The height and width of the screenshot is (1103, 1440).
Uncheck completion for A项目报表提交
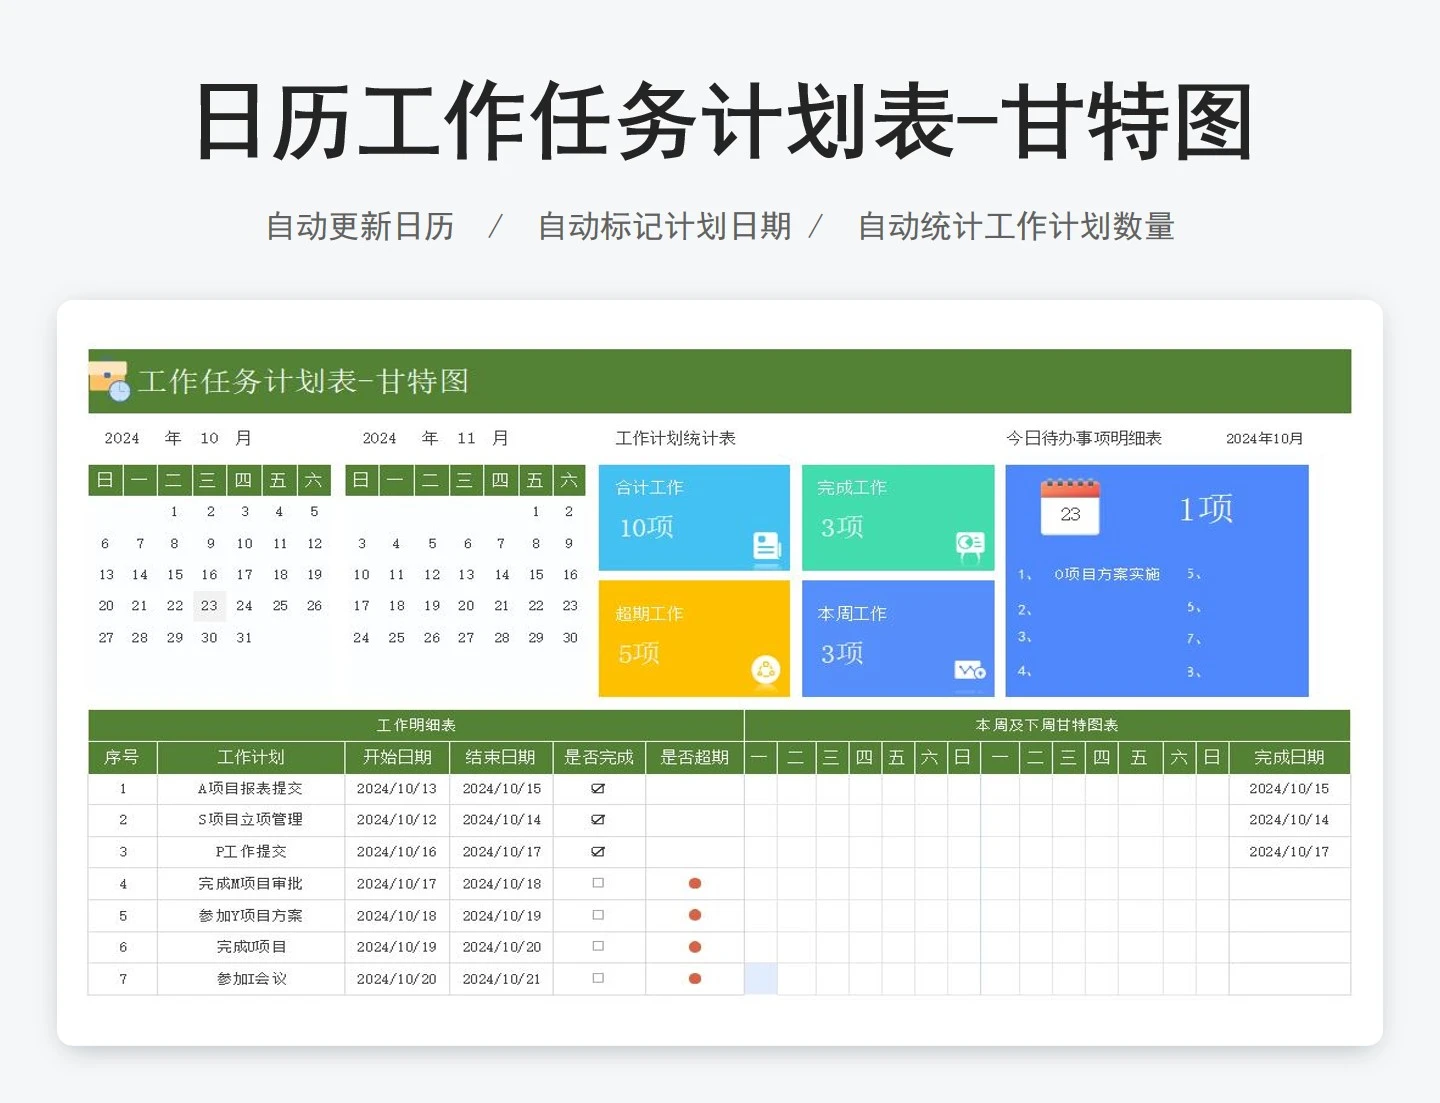click(597, 788)
